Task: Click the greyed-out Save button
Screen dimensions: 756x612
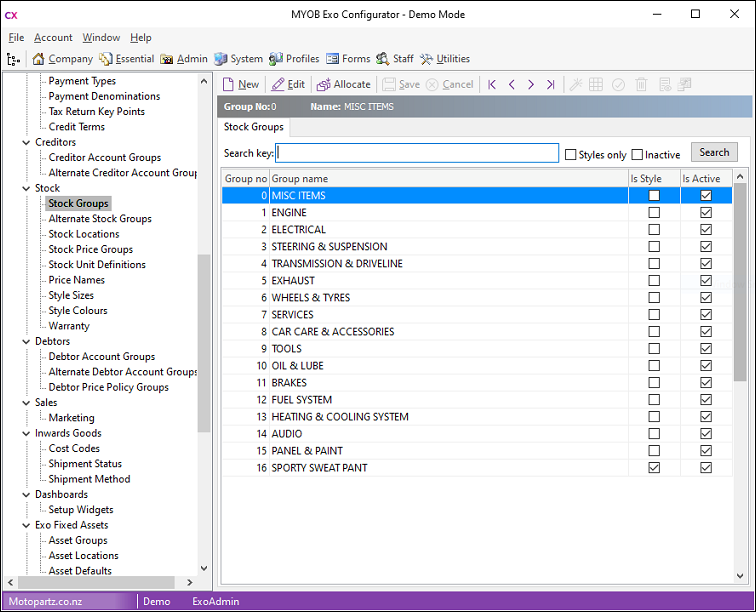Action: [401, 84]
